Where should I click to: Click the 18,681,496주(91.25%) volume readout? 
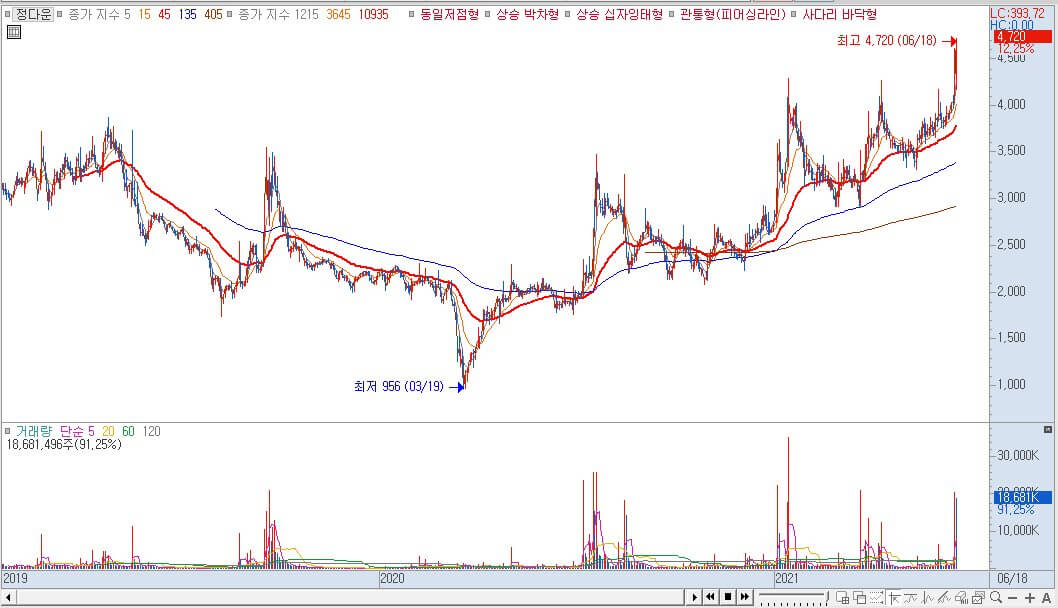(x=64, y=445)
